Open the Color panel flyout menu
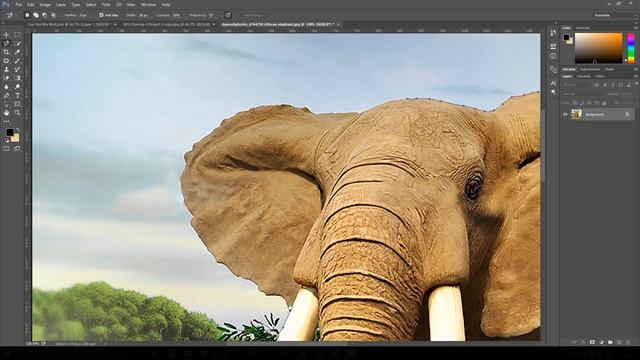 click(x=636, y=28)
